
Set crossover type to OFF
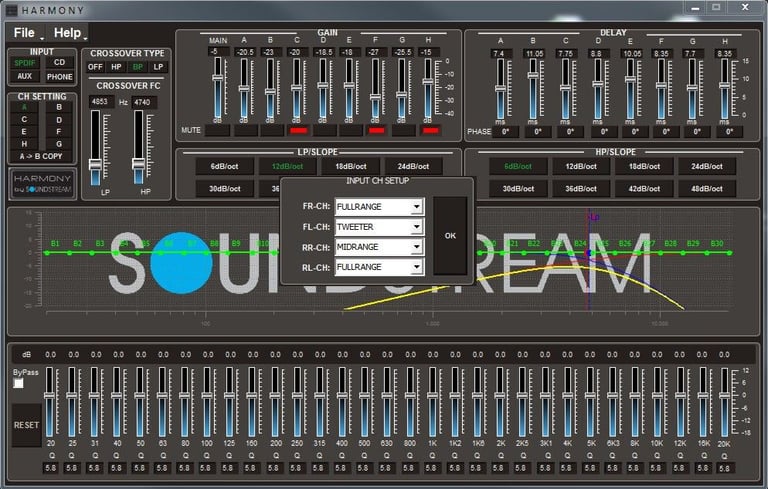coord(95,67)
